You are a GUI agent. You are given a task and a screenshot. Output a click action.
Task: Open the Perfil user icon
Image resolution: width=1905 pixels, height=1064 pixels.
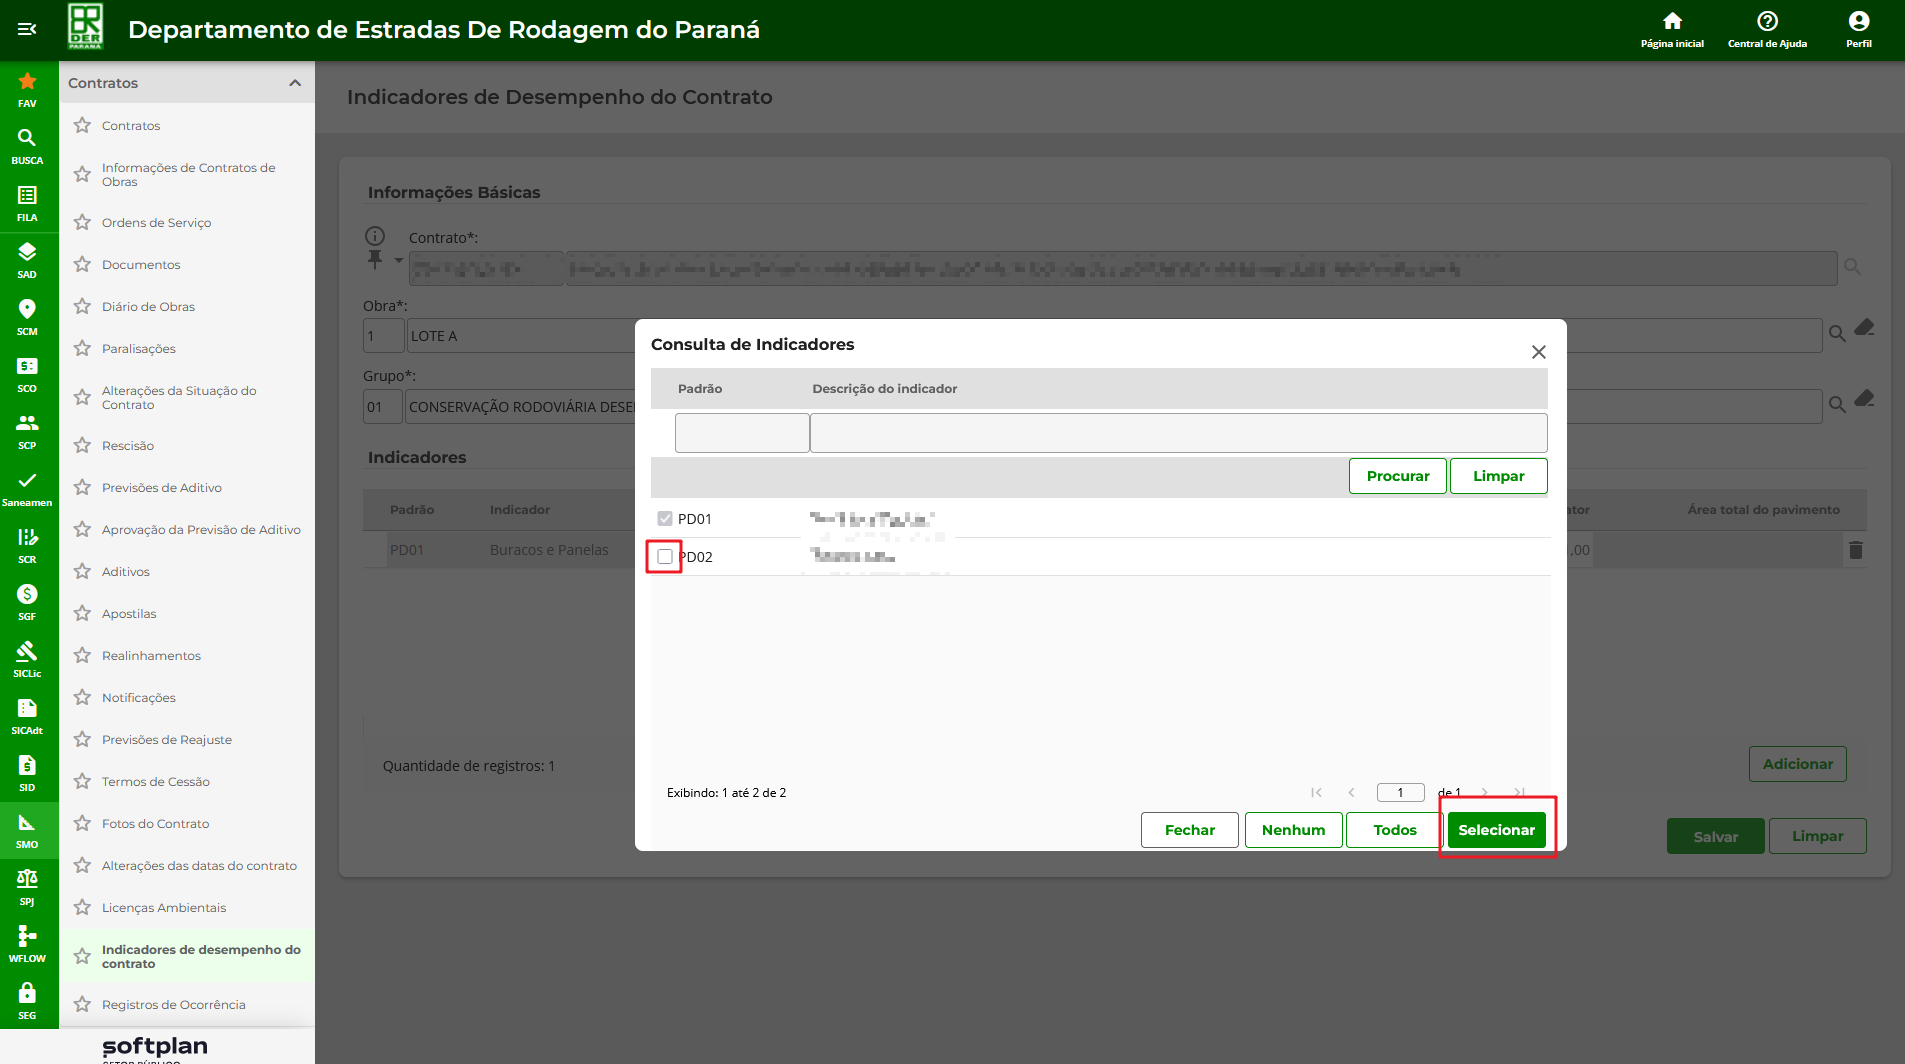click(1858, 22)
